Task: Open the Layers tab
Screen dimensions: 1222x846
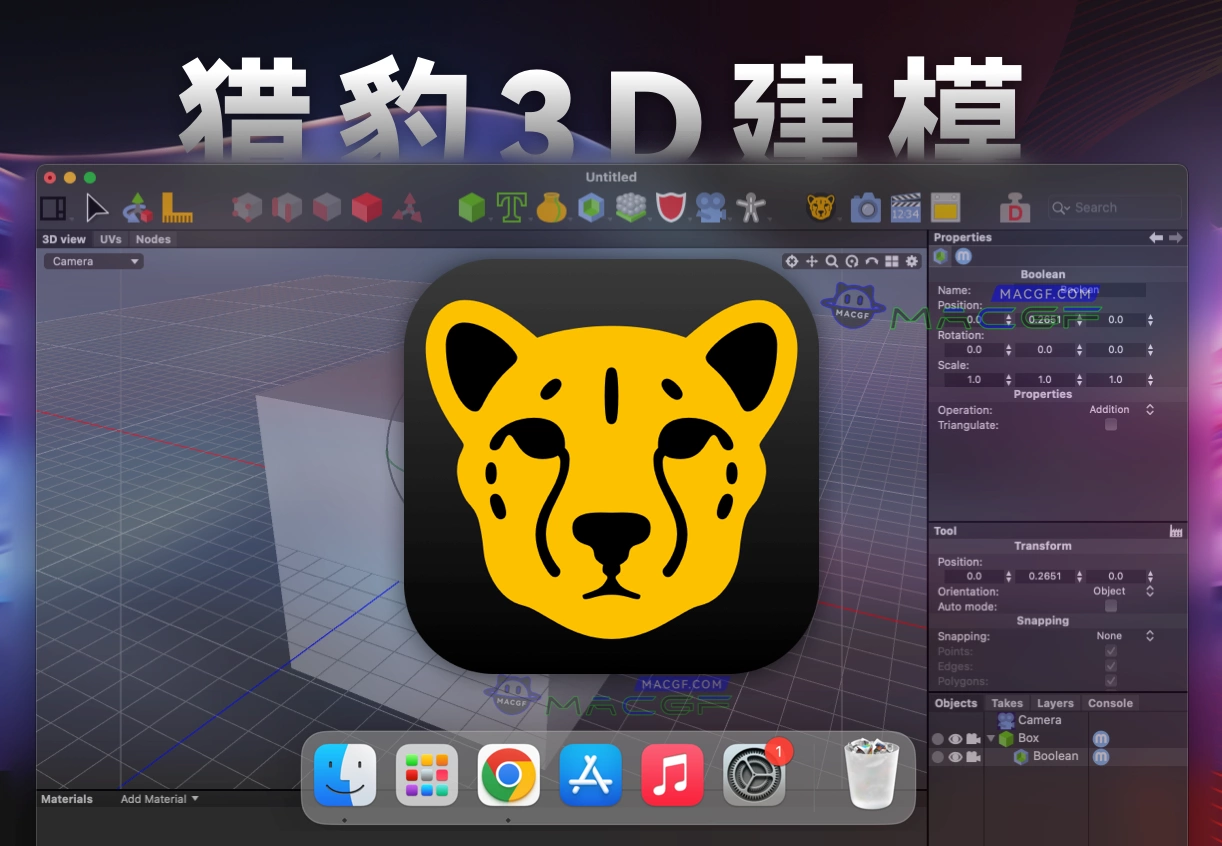Action: 1055,703
